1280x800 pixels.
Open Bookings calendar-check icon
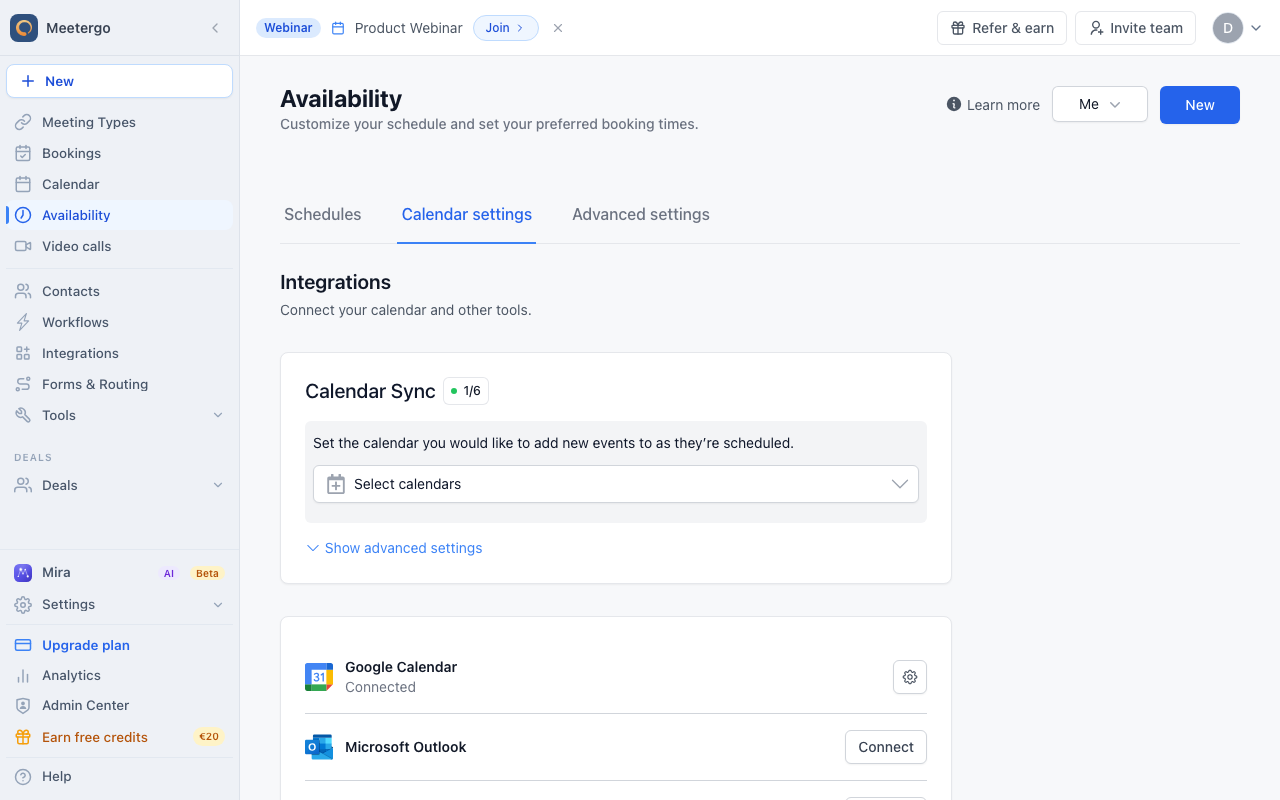point(23,153)
